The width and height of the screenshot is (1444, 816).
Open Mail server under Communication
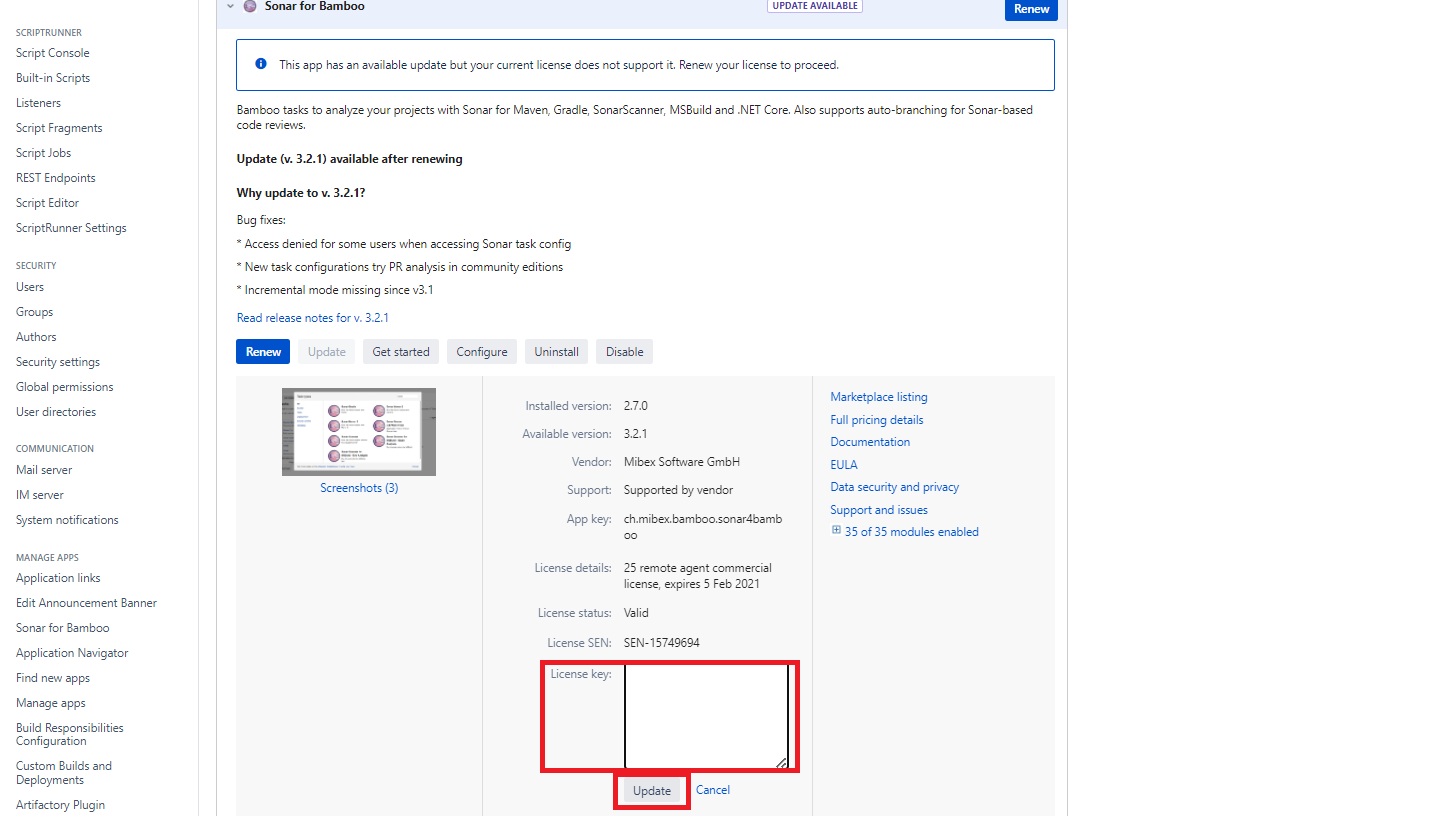pos(44,470)
